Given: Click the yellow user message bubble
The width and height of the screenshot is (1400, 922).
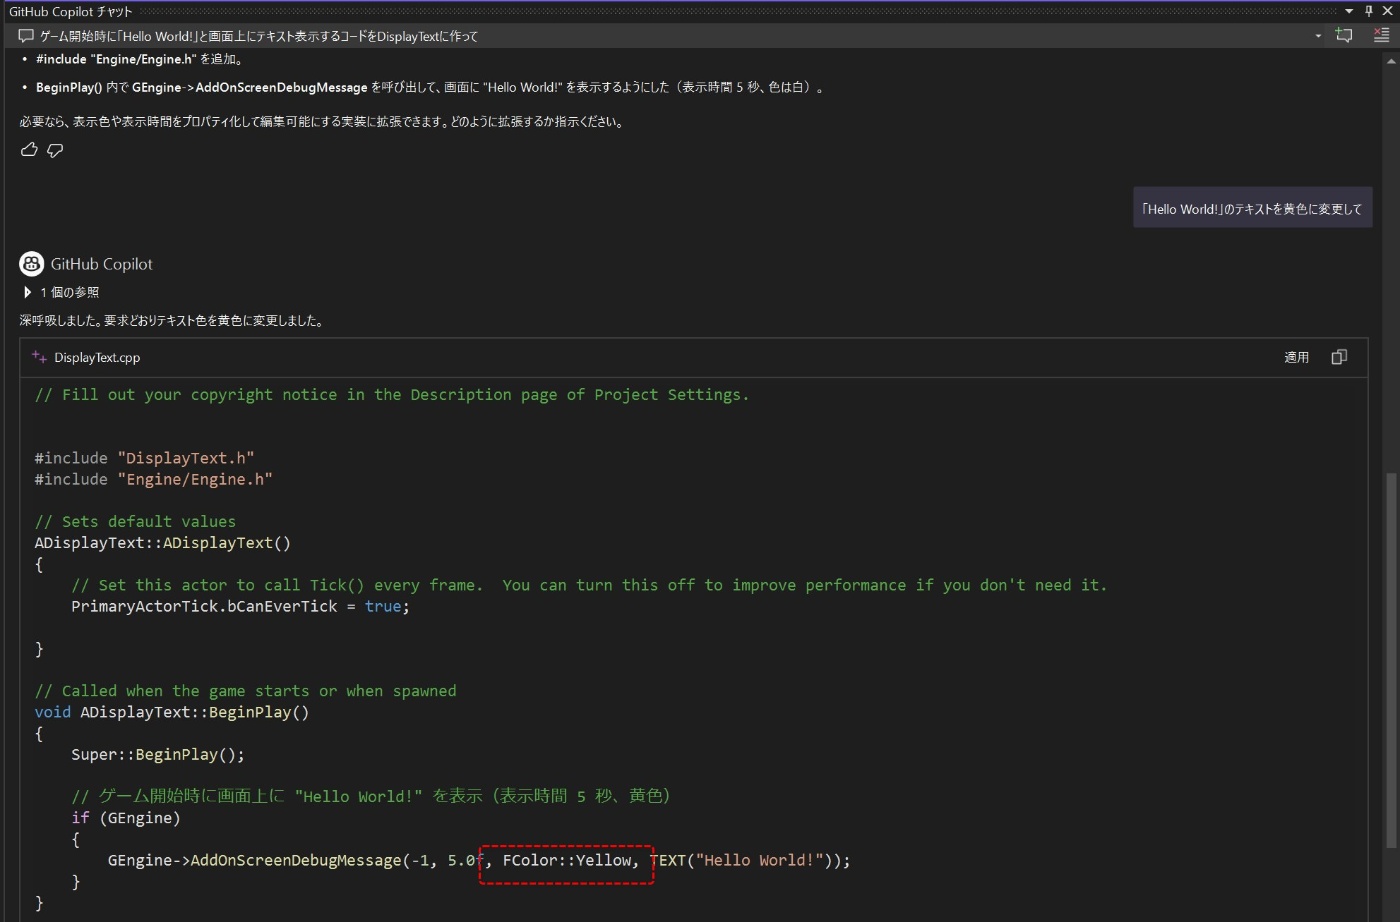Looking at the screenshot, I should coord(1252,207).
